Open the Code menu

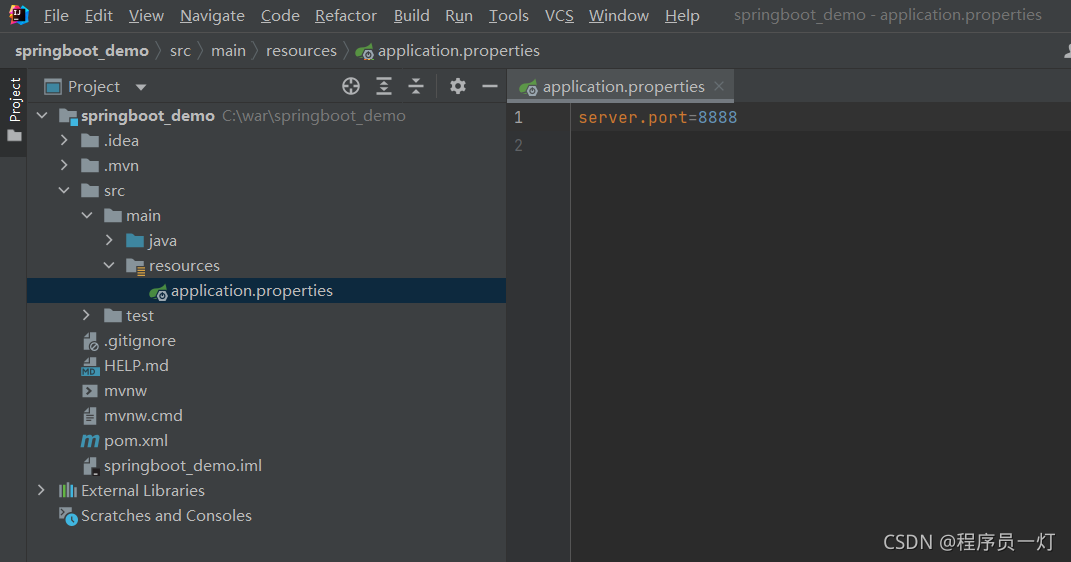pyautogui.click(x=280, y=15)
